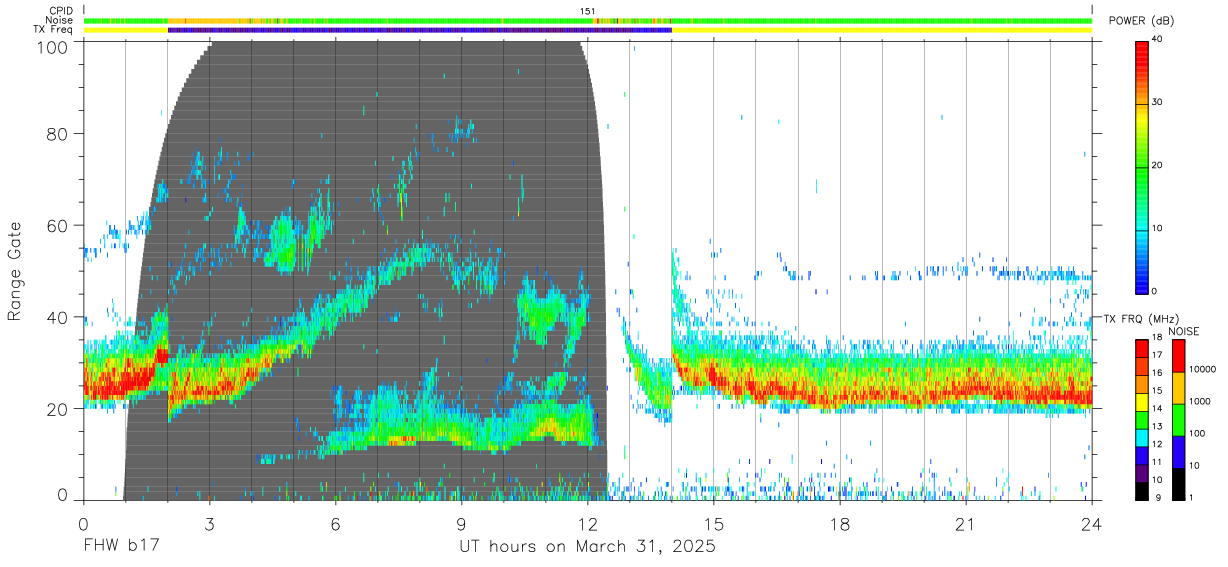The height and width of the screenshot is (567, 1228).
Task: Click the yellow swatch in TX FRQ legend
Action: (1142, 402)
